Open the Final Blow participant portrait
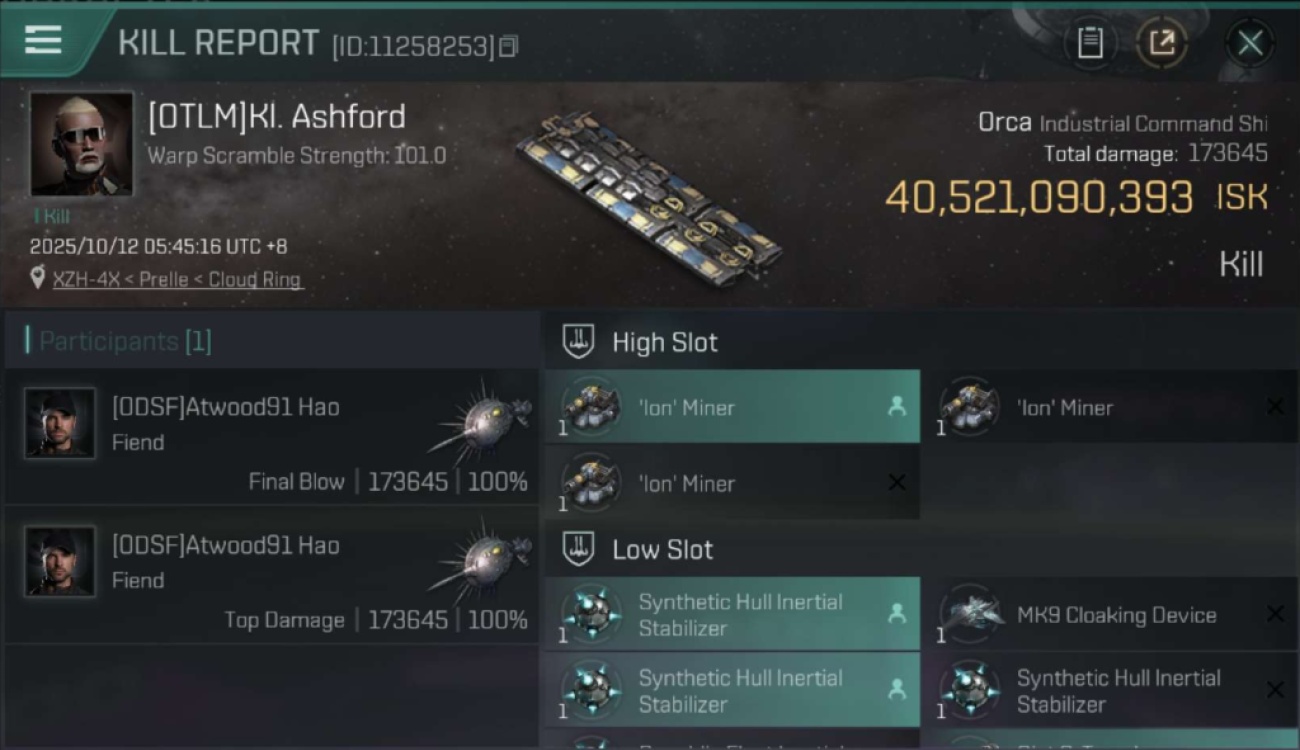This screenshot has width=1300, height=750. 60,423
